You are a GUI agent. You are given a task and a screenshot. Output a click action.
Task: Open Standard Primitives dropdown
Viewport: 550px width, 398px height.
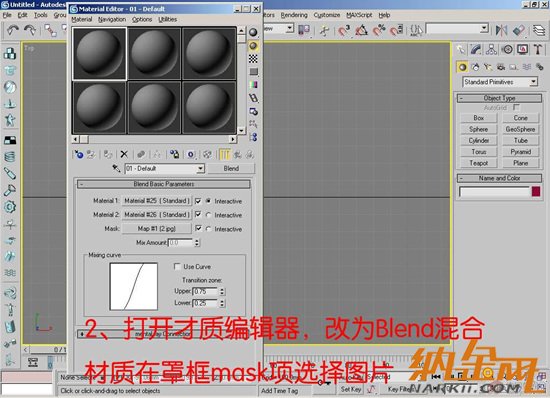point(533,82)
